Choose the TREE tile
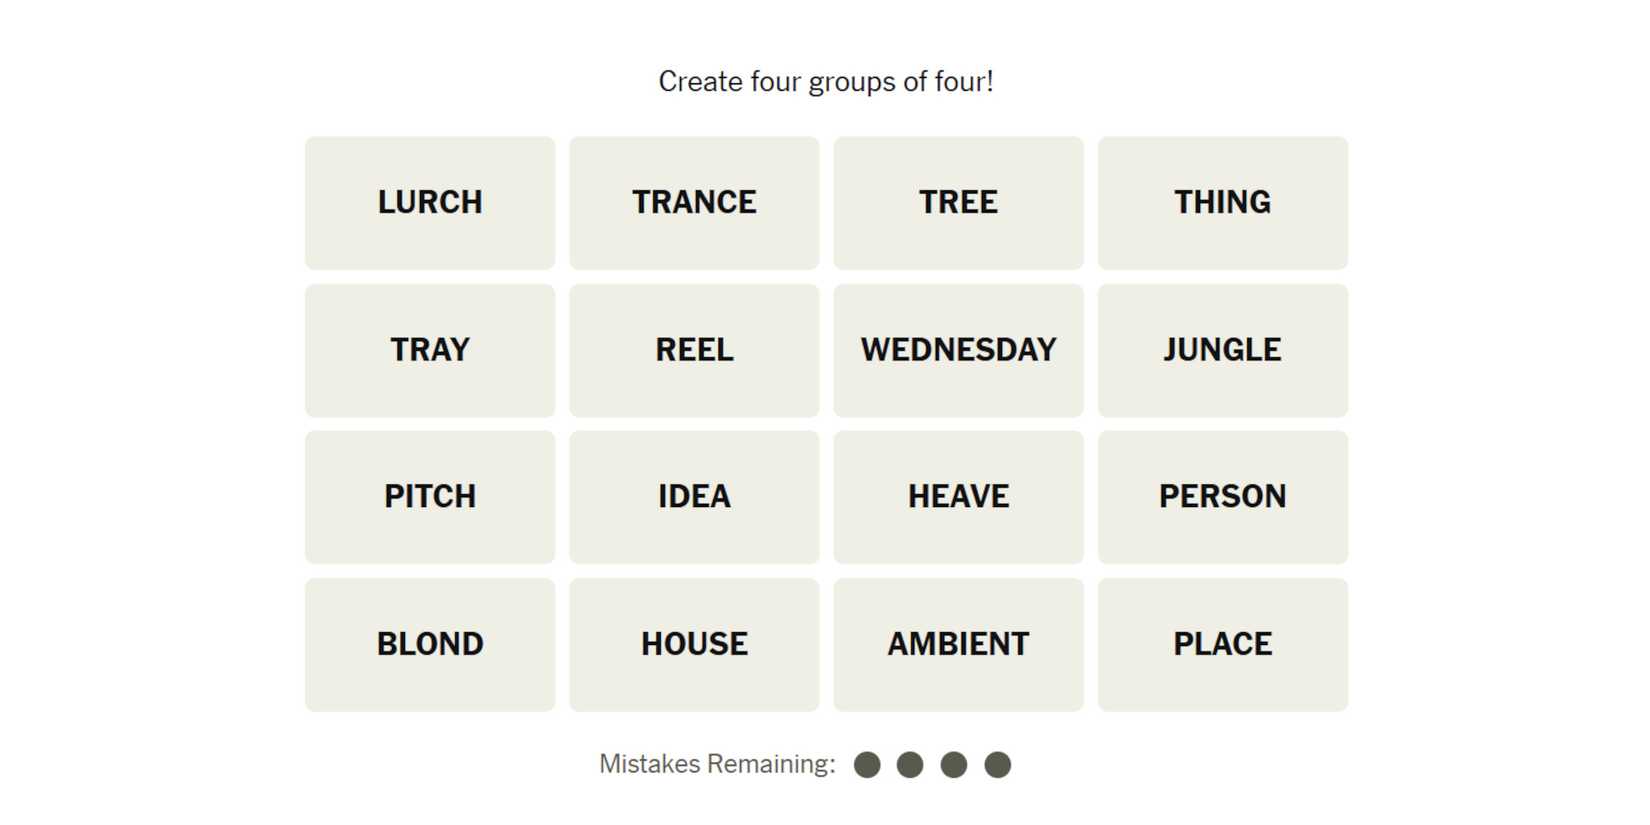1650x825 pixels. coord(958,203)
